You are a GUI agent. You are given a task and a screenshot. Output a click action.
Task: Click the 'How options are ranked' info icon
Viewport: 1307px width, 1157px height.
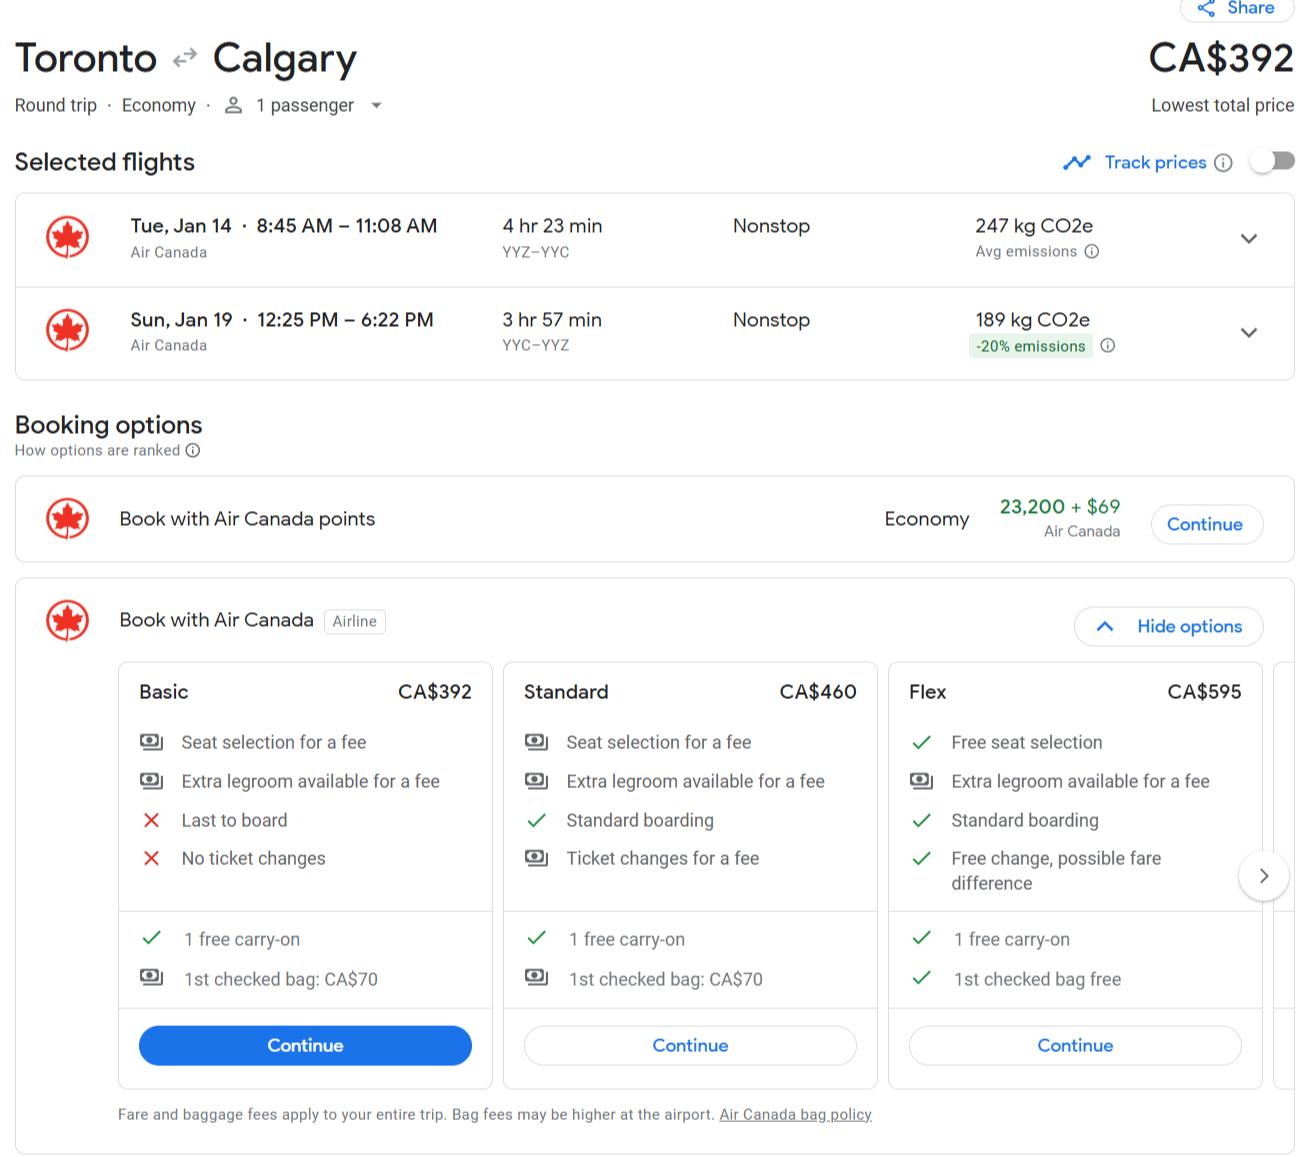pos(193,451)
